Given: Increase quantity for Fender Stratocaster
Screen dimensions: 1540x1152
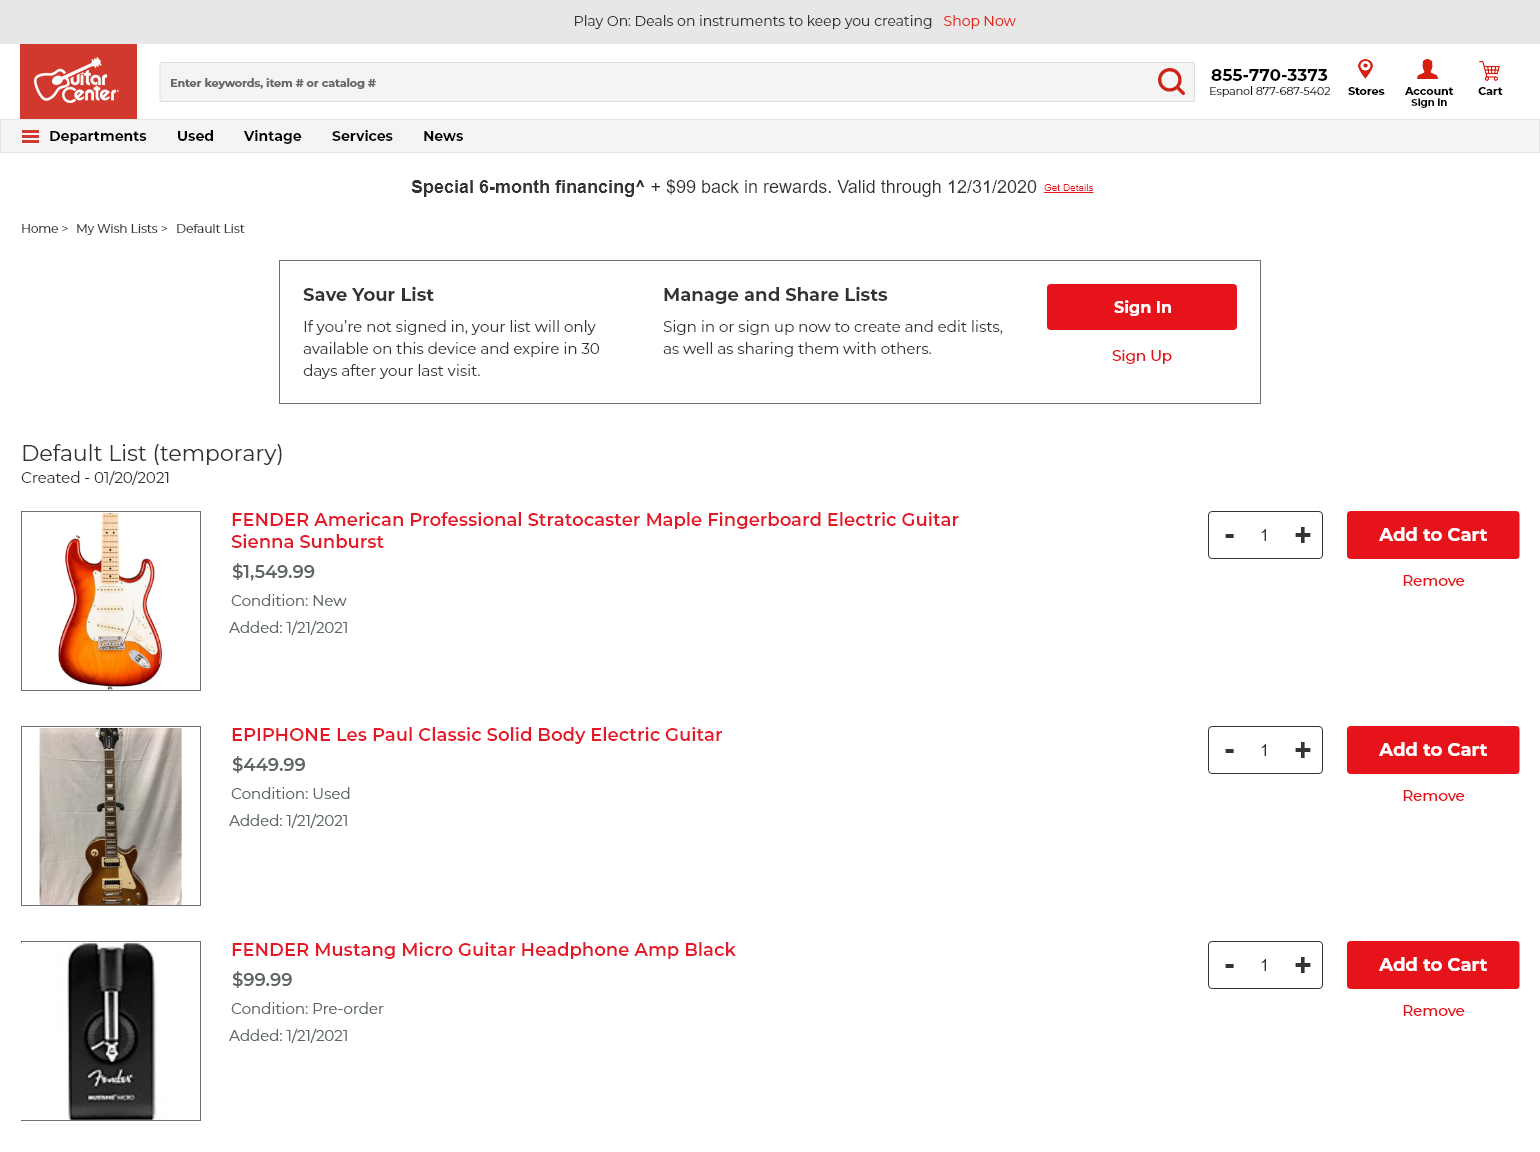Looking at the screenshot, I should pyautogui.click(x=1302, y=535).
